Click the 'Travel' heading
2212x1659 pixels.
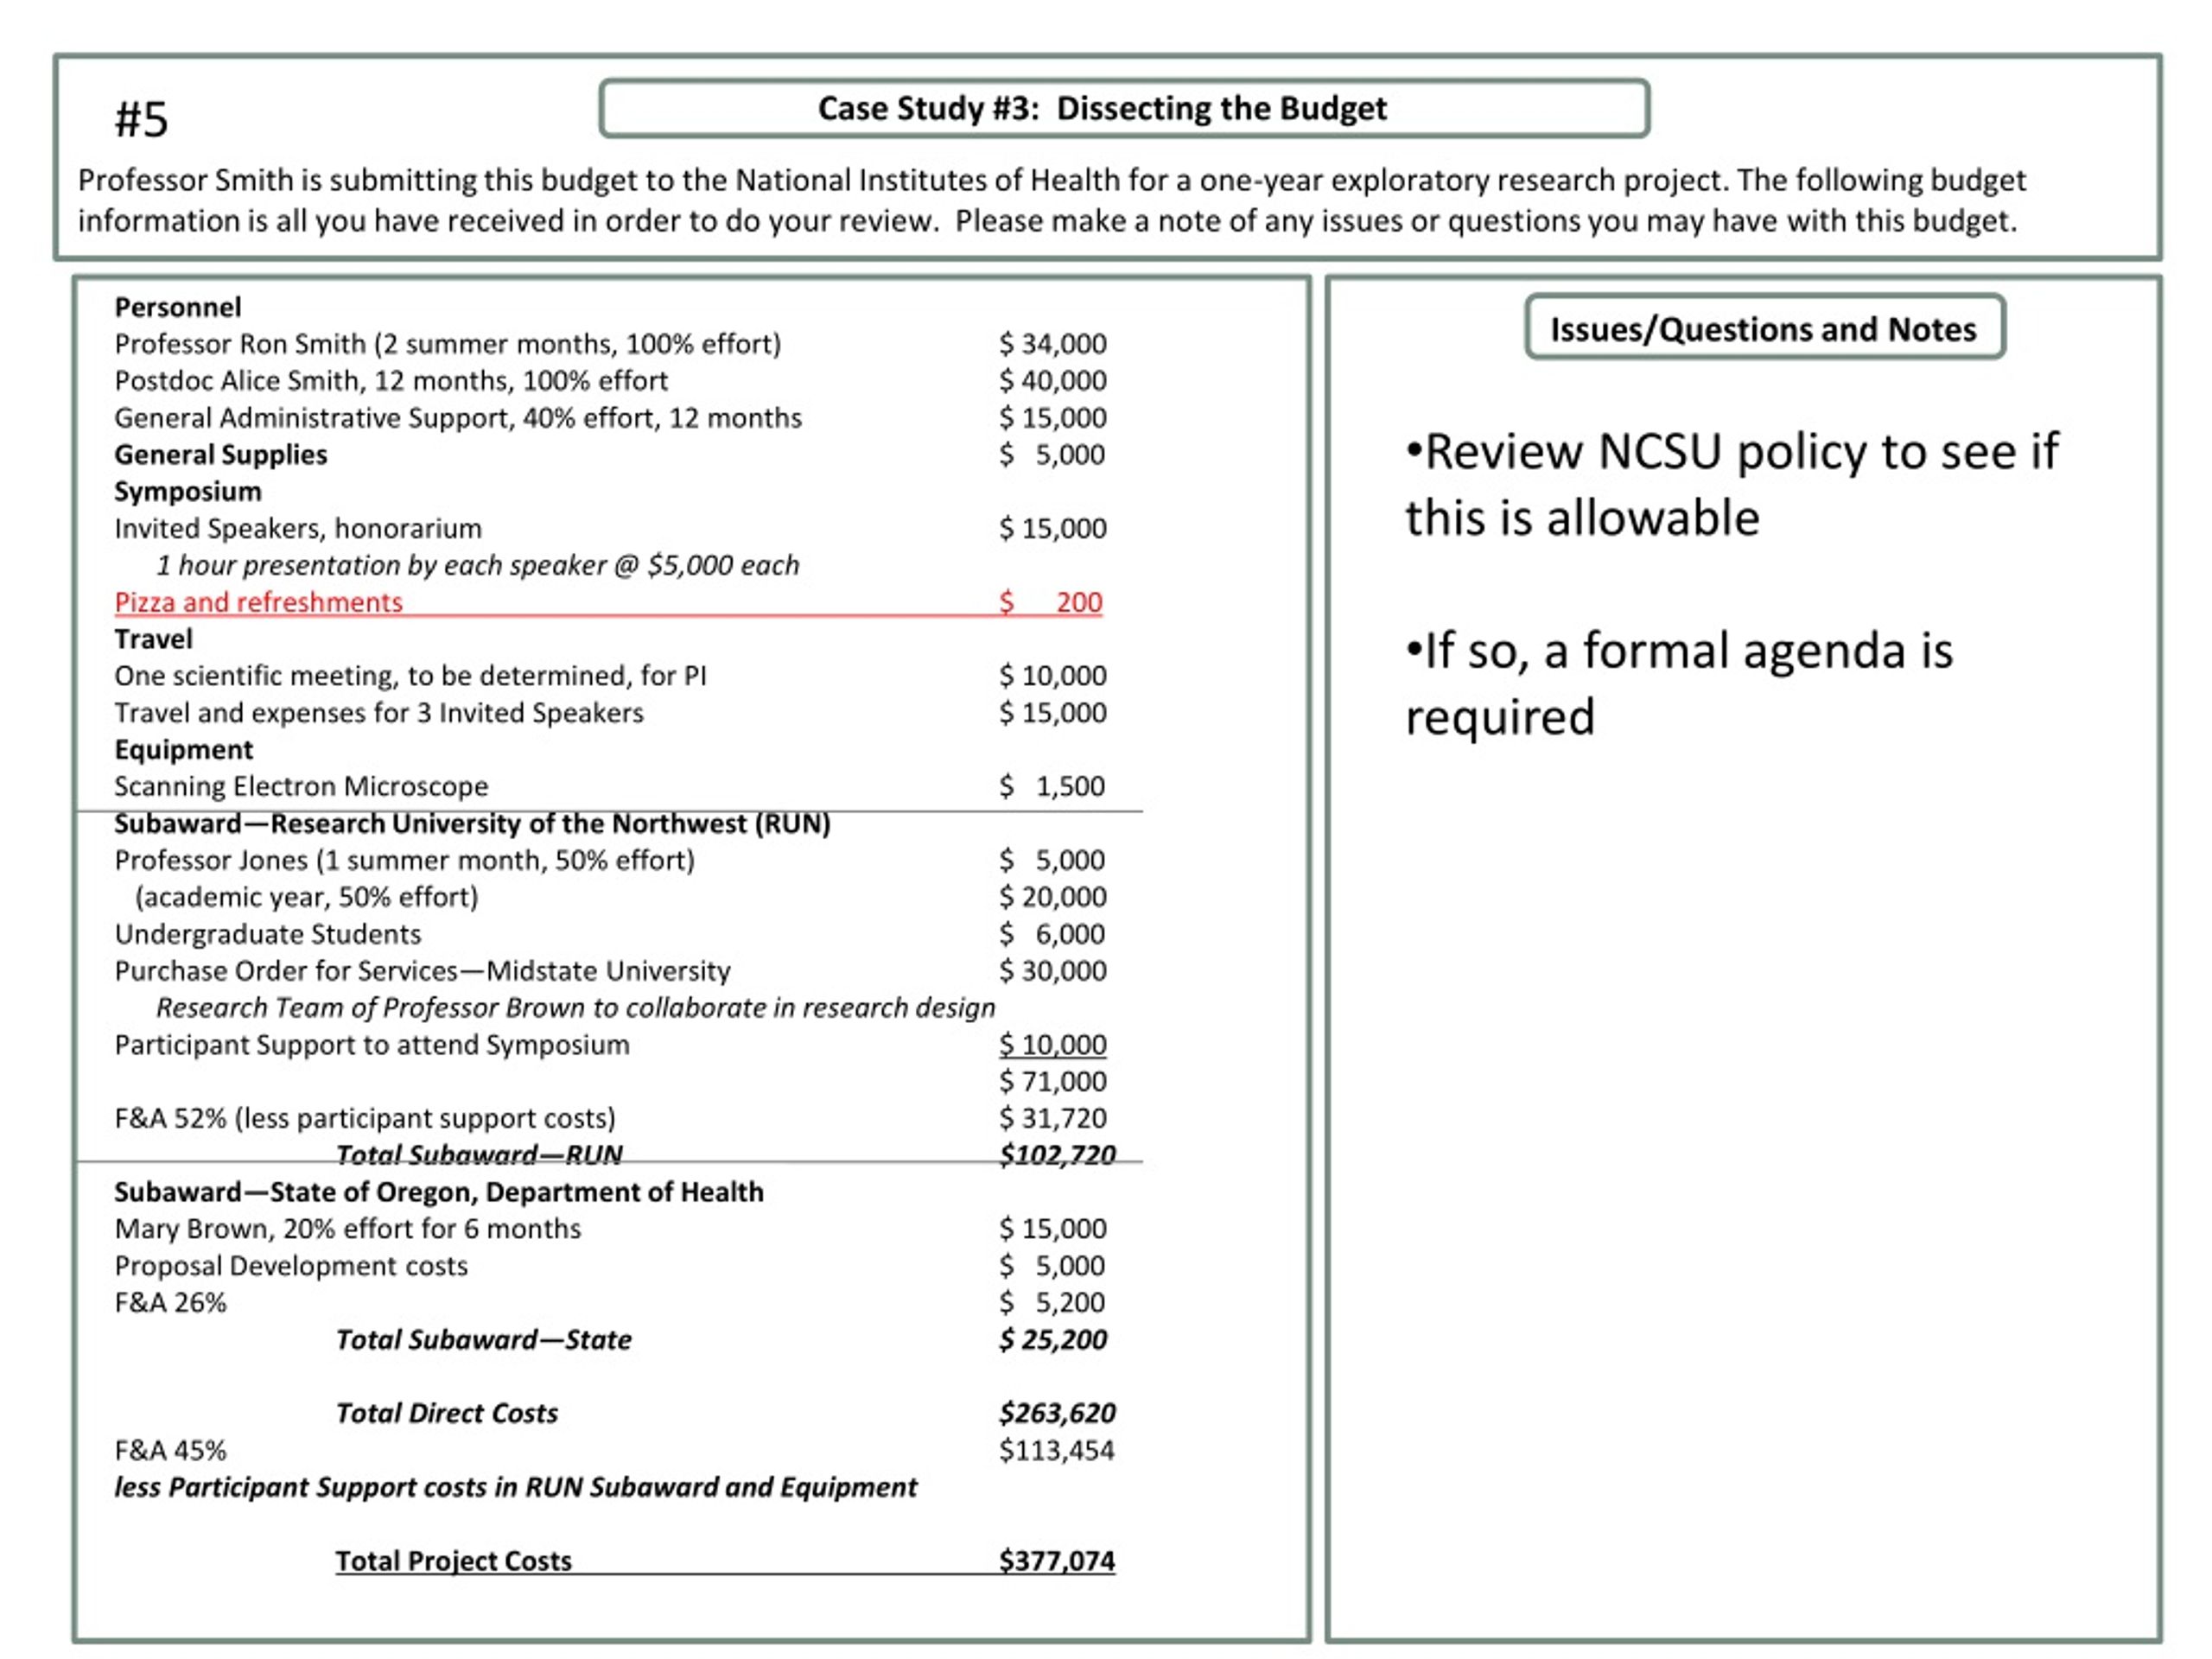(153, 639)
